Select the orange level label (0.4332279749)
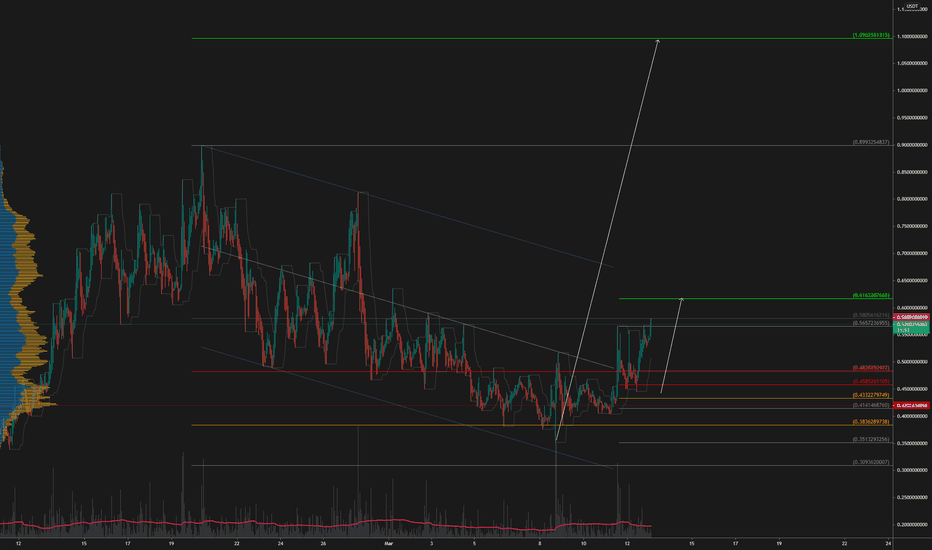 click(871, 395)
